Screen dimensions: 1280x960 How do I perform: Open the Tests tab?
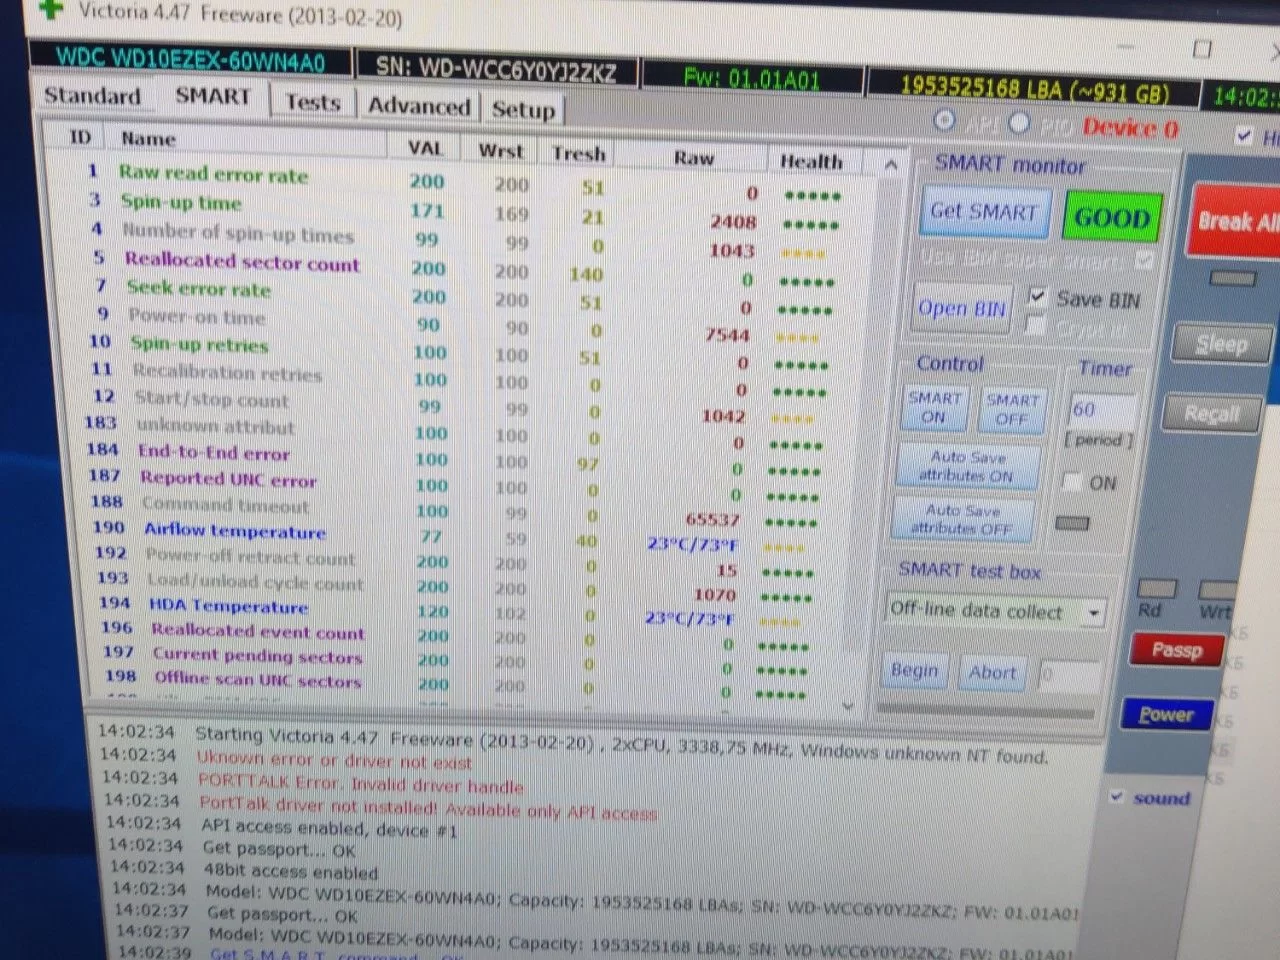click(x=313, y=103)
